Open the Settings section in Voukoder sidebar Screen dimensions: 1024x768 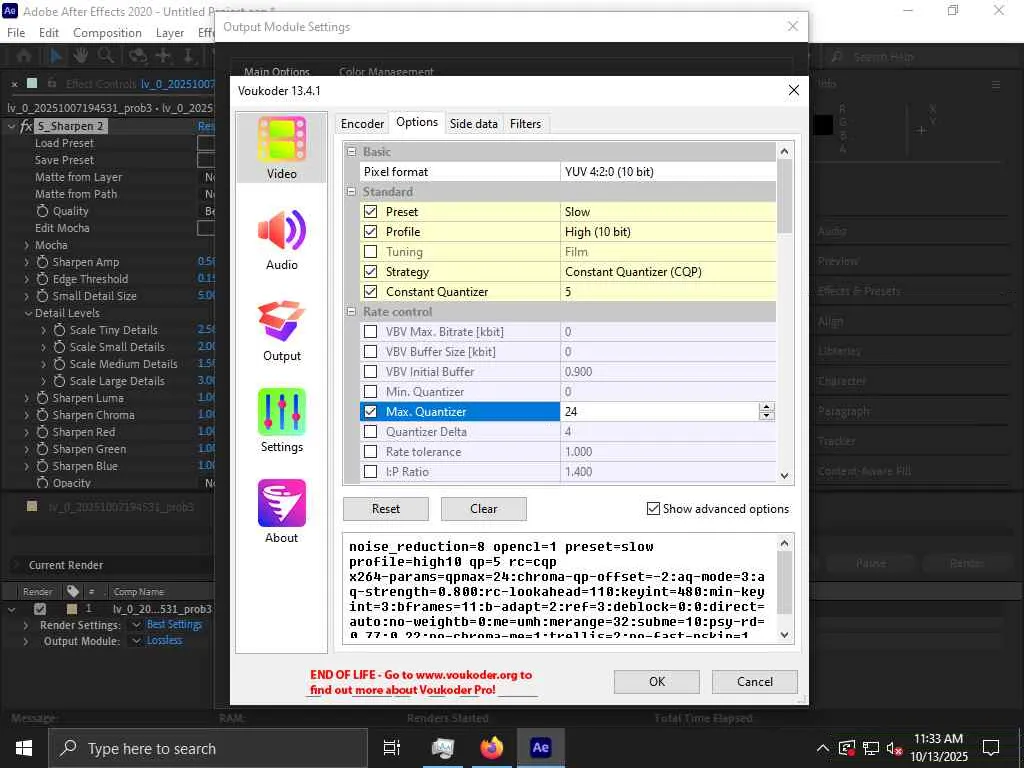281,421
